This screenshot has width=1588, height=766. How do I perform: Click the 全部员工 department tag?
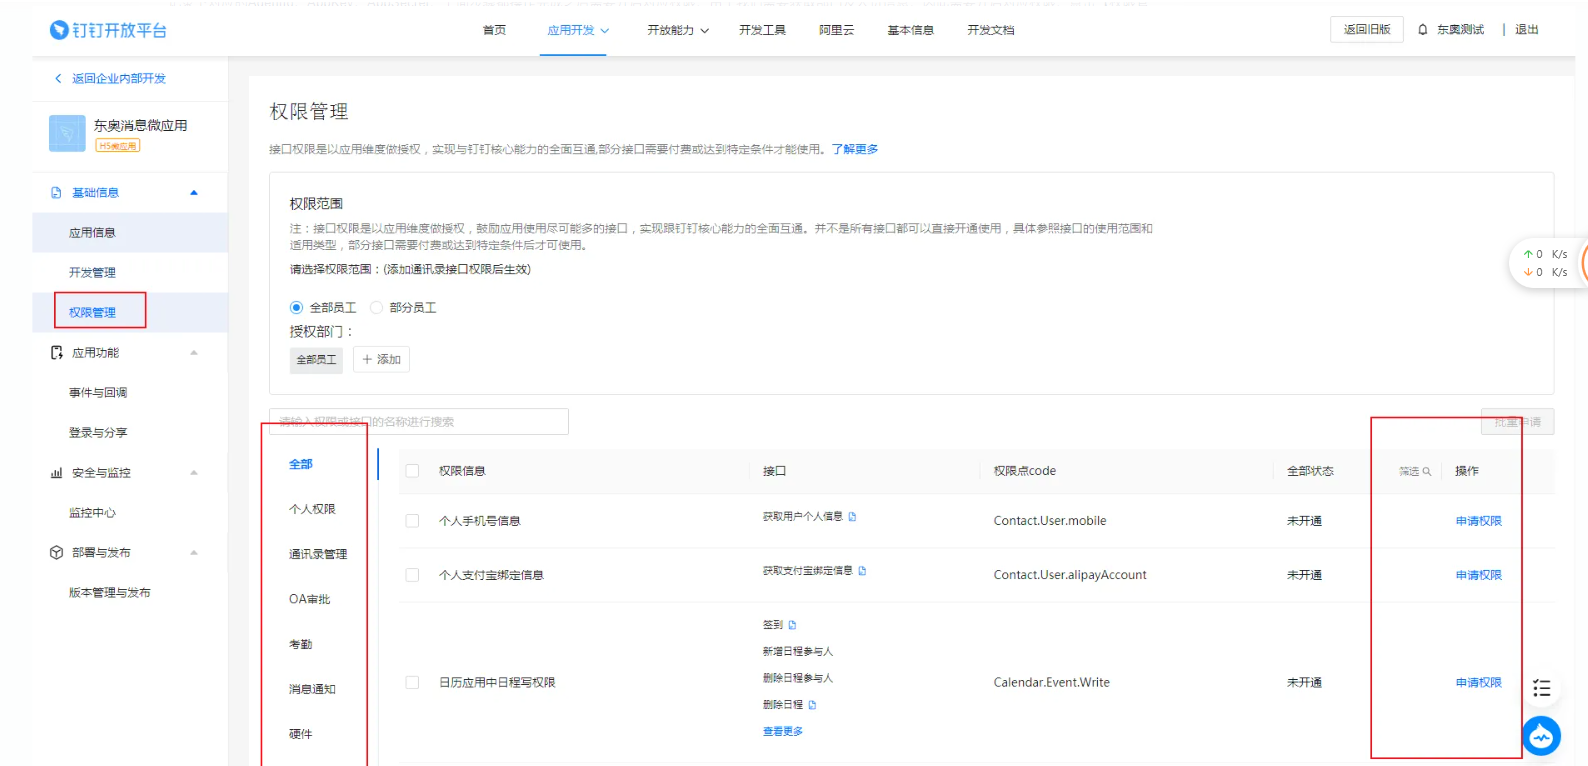pyautogui.click(x=316, y=360)
